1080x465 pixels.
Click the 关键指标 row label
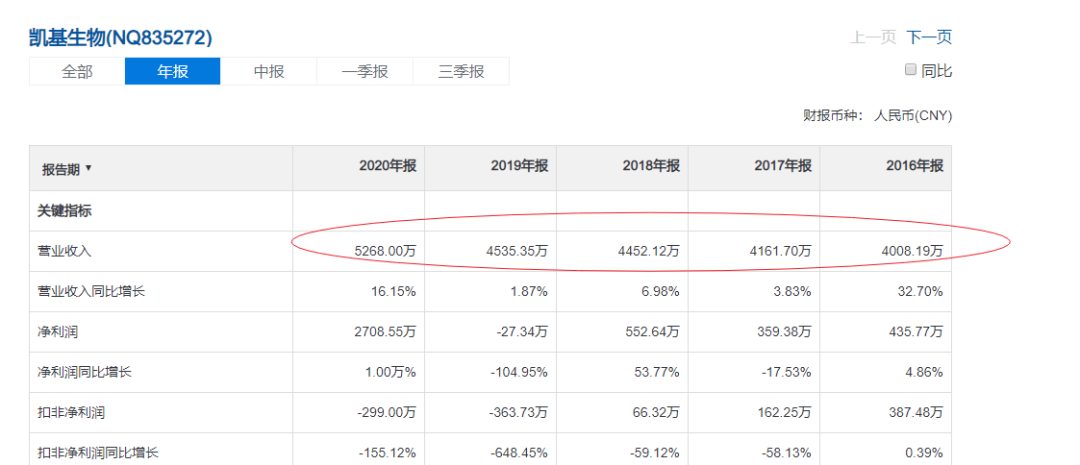[64, 211]
